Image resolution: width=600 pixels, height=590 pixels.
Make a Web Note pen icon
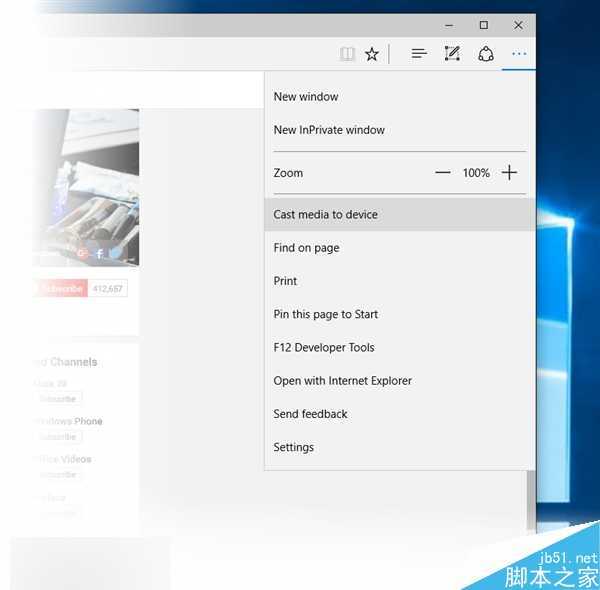click(x=452, y=54)
